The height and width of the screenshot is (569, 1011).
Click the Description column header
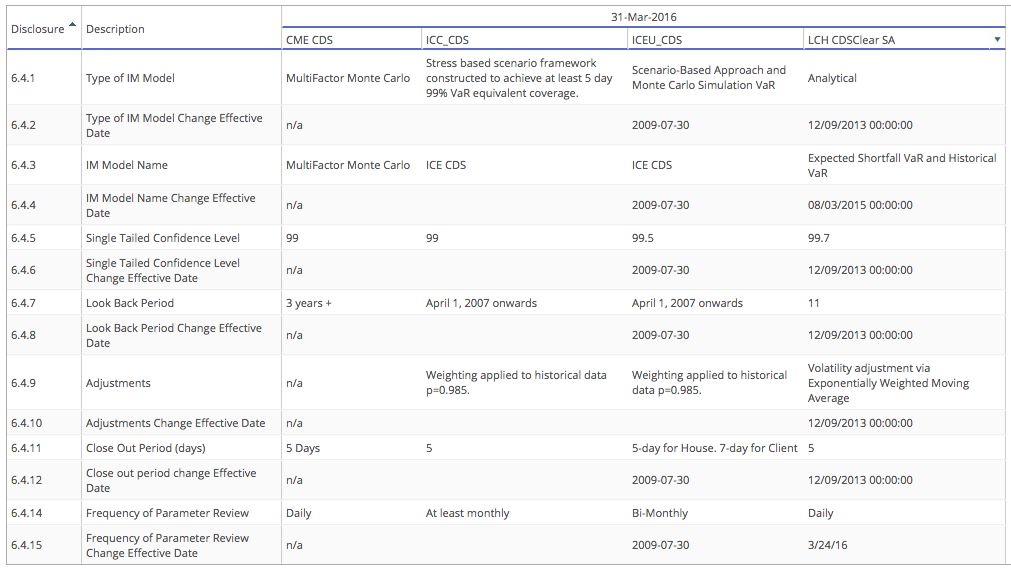(x=115, y=29)
